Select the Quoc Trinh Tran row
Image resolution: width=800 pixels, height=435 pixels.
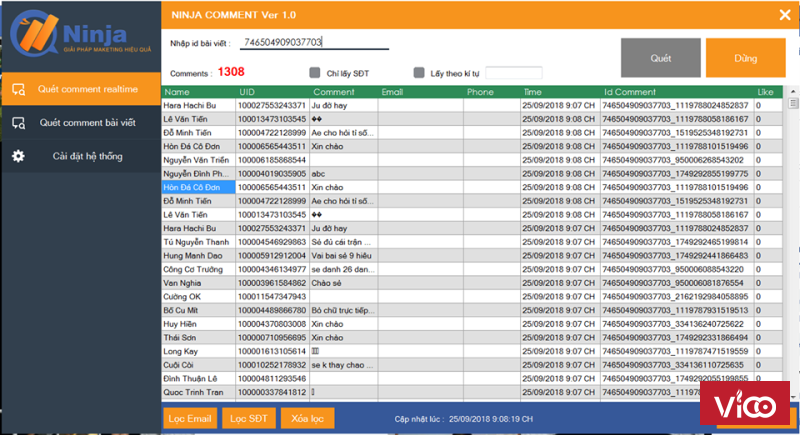[x=472, y=392]
